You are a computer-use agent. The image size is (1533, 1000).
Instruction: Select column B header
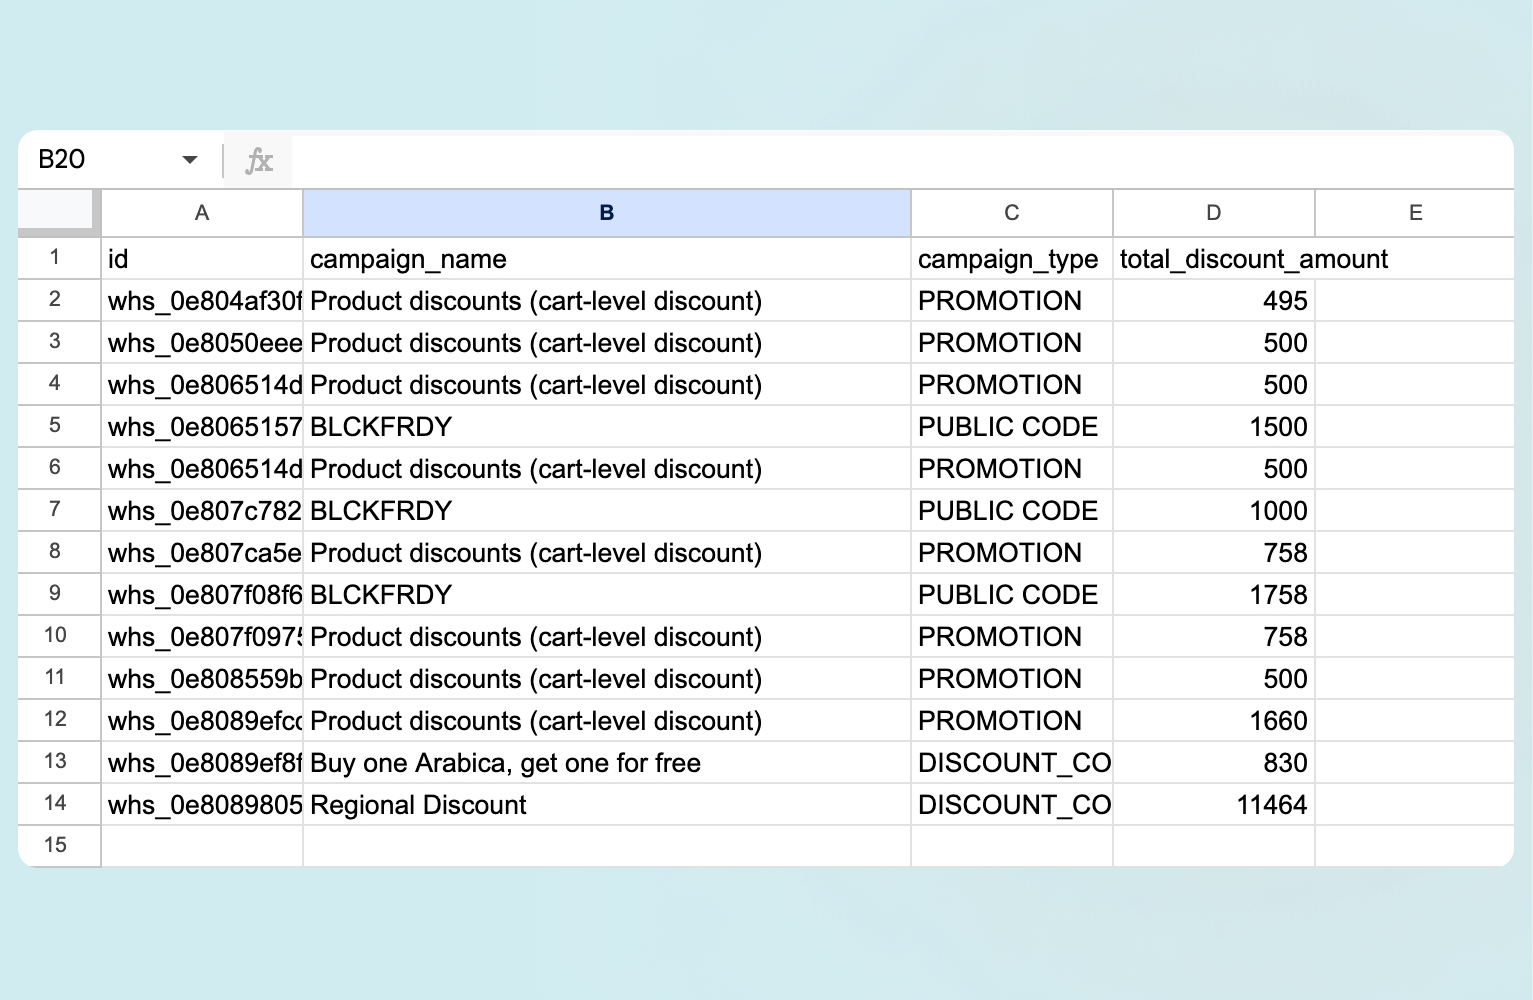coord(606,212)
